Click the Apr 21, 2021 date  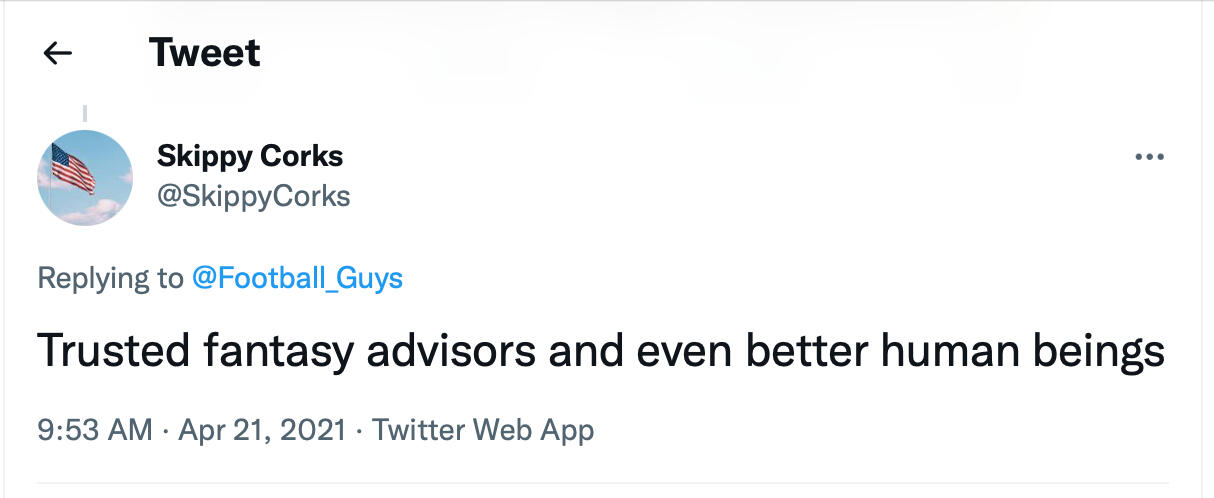click(x=262, y=430)
